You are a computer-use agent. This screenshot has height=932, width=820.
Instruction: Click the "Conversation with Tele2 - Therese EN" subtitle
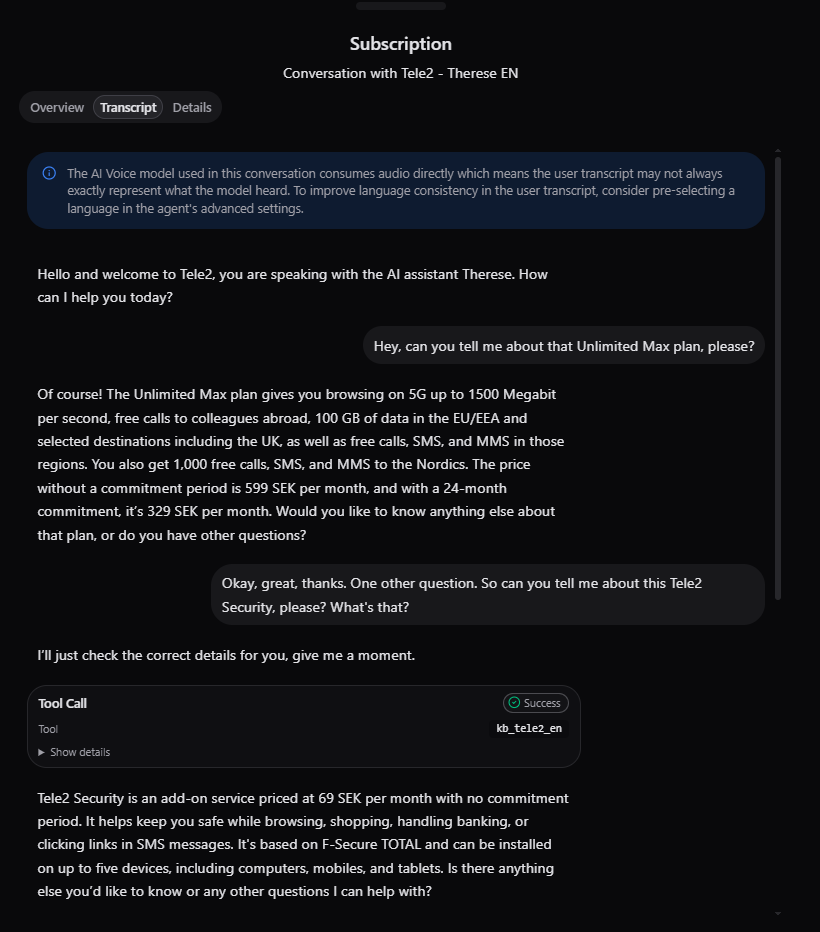[400, 73]
